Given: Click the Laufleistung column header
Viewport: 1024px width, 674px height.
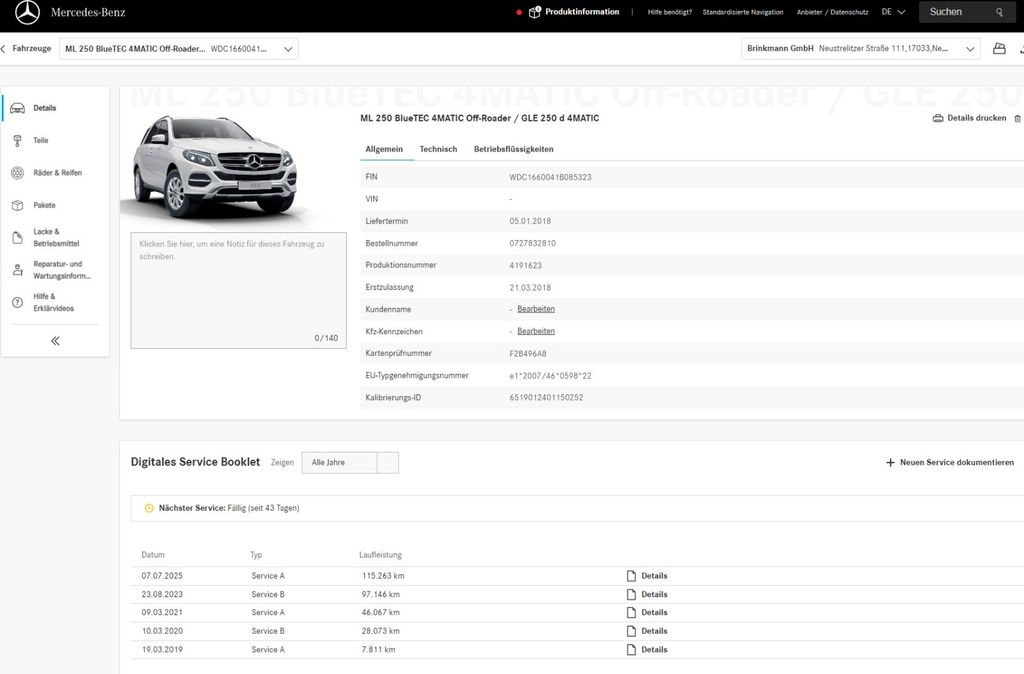Looking at the screenshot, I should tap(380, 554).
